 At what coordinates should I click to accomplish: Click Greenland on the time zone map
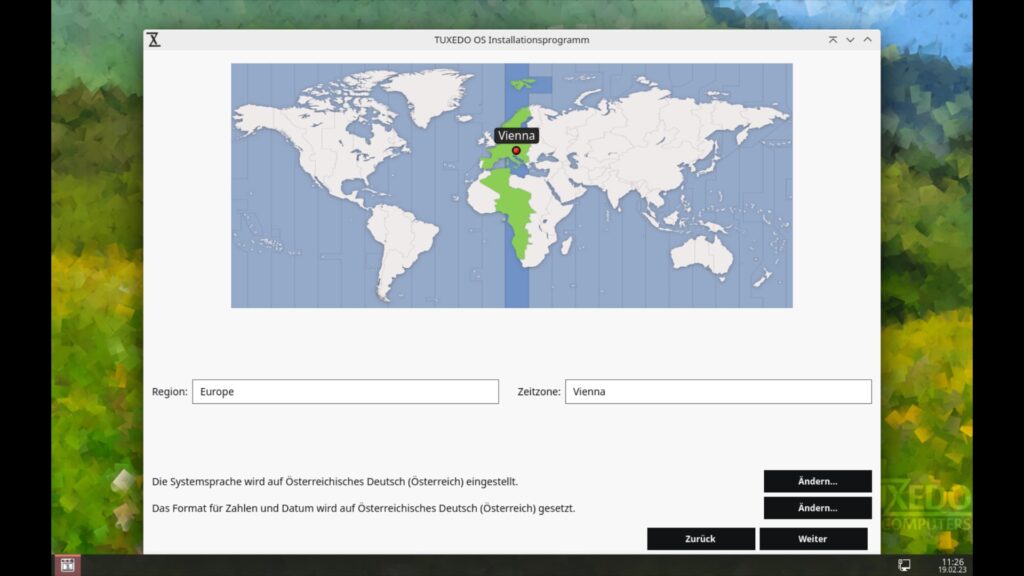click(x=431, y=95)
